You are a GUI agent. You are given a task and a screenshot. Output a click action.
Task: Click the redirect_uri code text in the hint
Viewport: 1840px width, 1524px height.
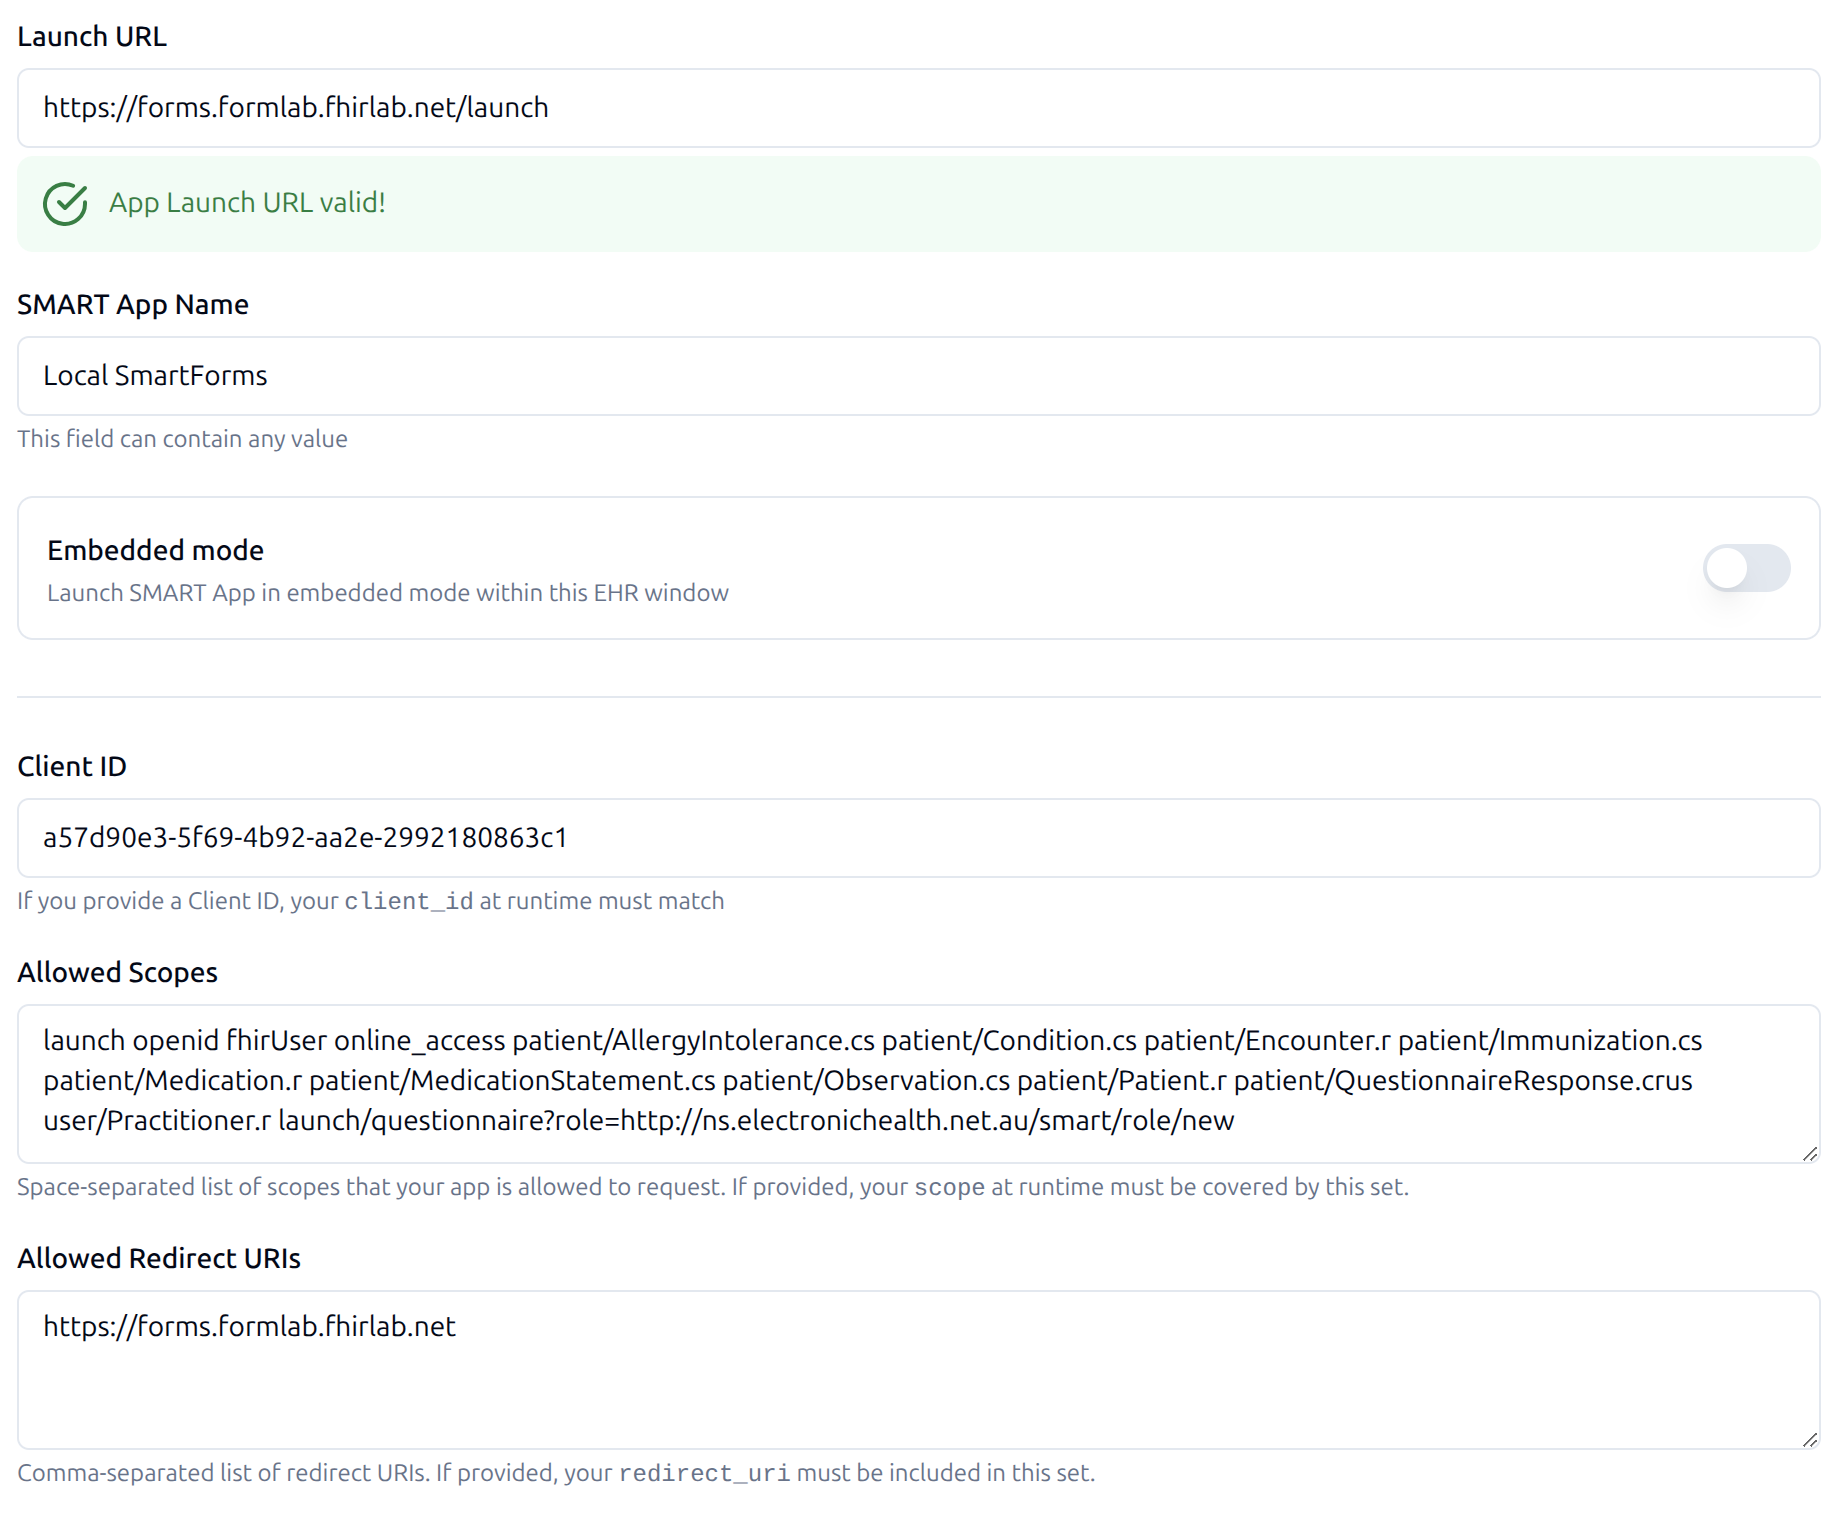[704, 1474]
